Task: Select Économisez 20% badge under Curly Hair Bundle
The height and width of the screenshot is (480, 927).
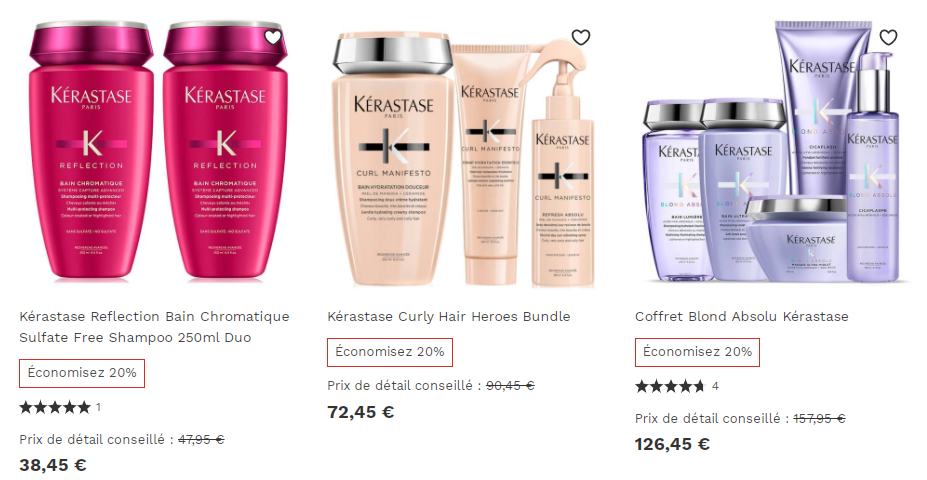Action: tap(390, 352)
